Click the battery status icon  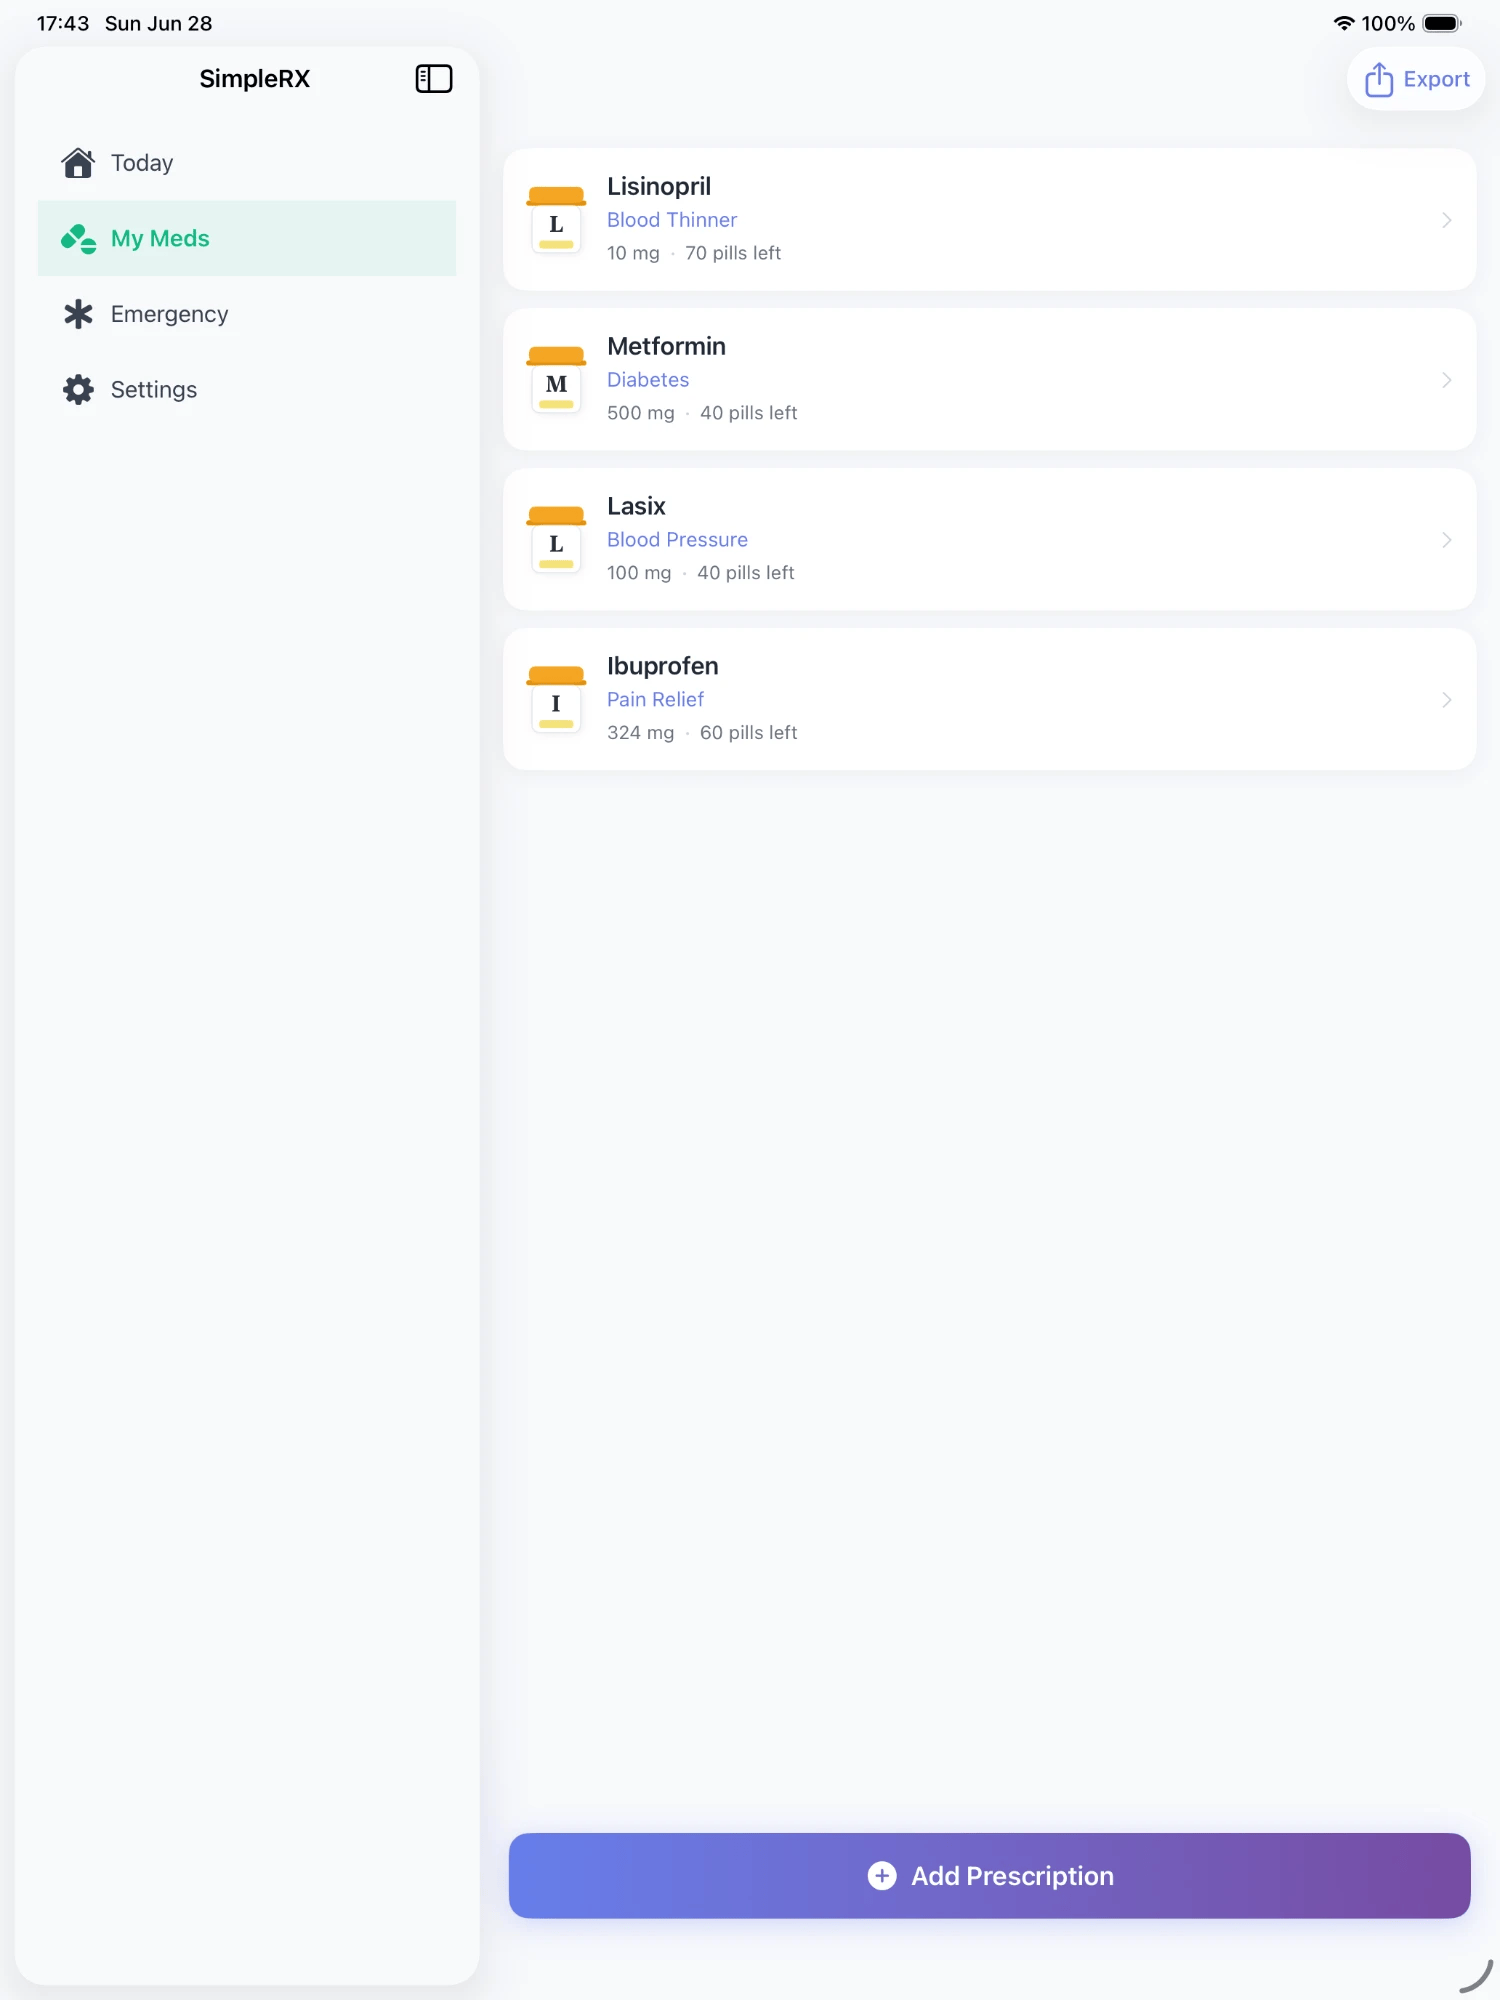pyautogui.click(x=1442, y=23)
